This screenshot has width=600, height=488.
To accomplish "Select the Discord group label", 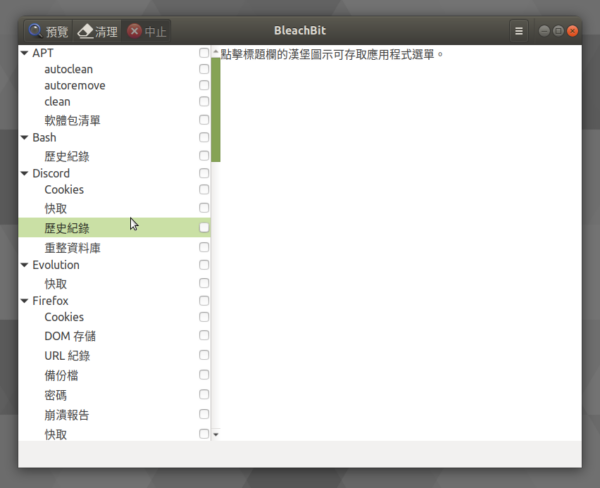I will [51, 173].
